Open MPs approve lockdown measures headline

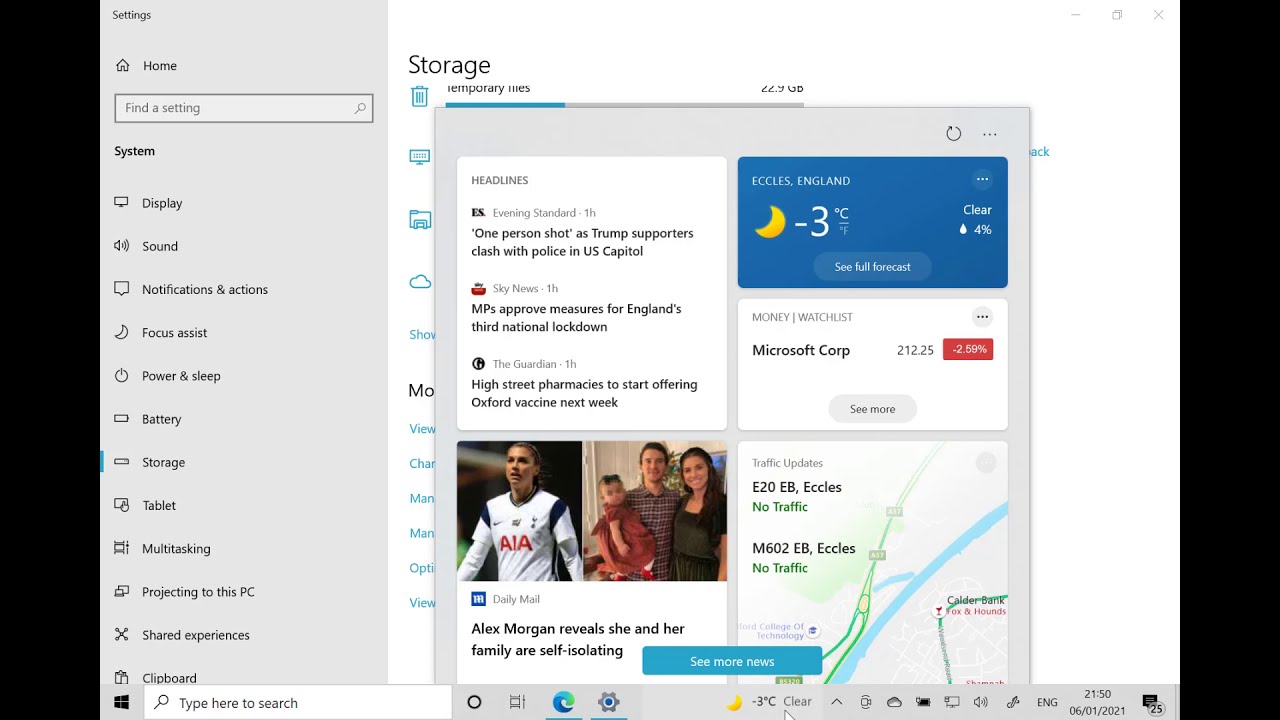pyautogui.click(x=576, y=318)
